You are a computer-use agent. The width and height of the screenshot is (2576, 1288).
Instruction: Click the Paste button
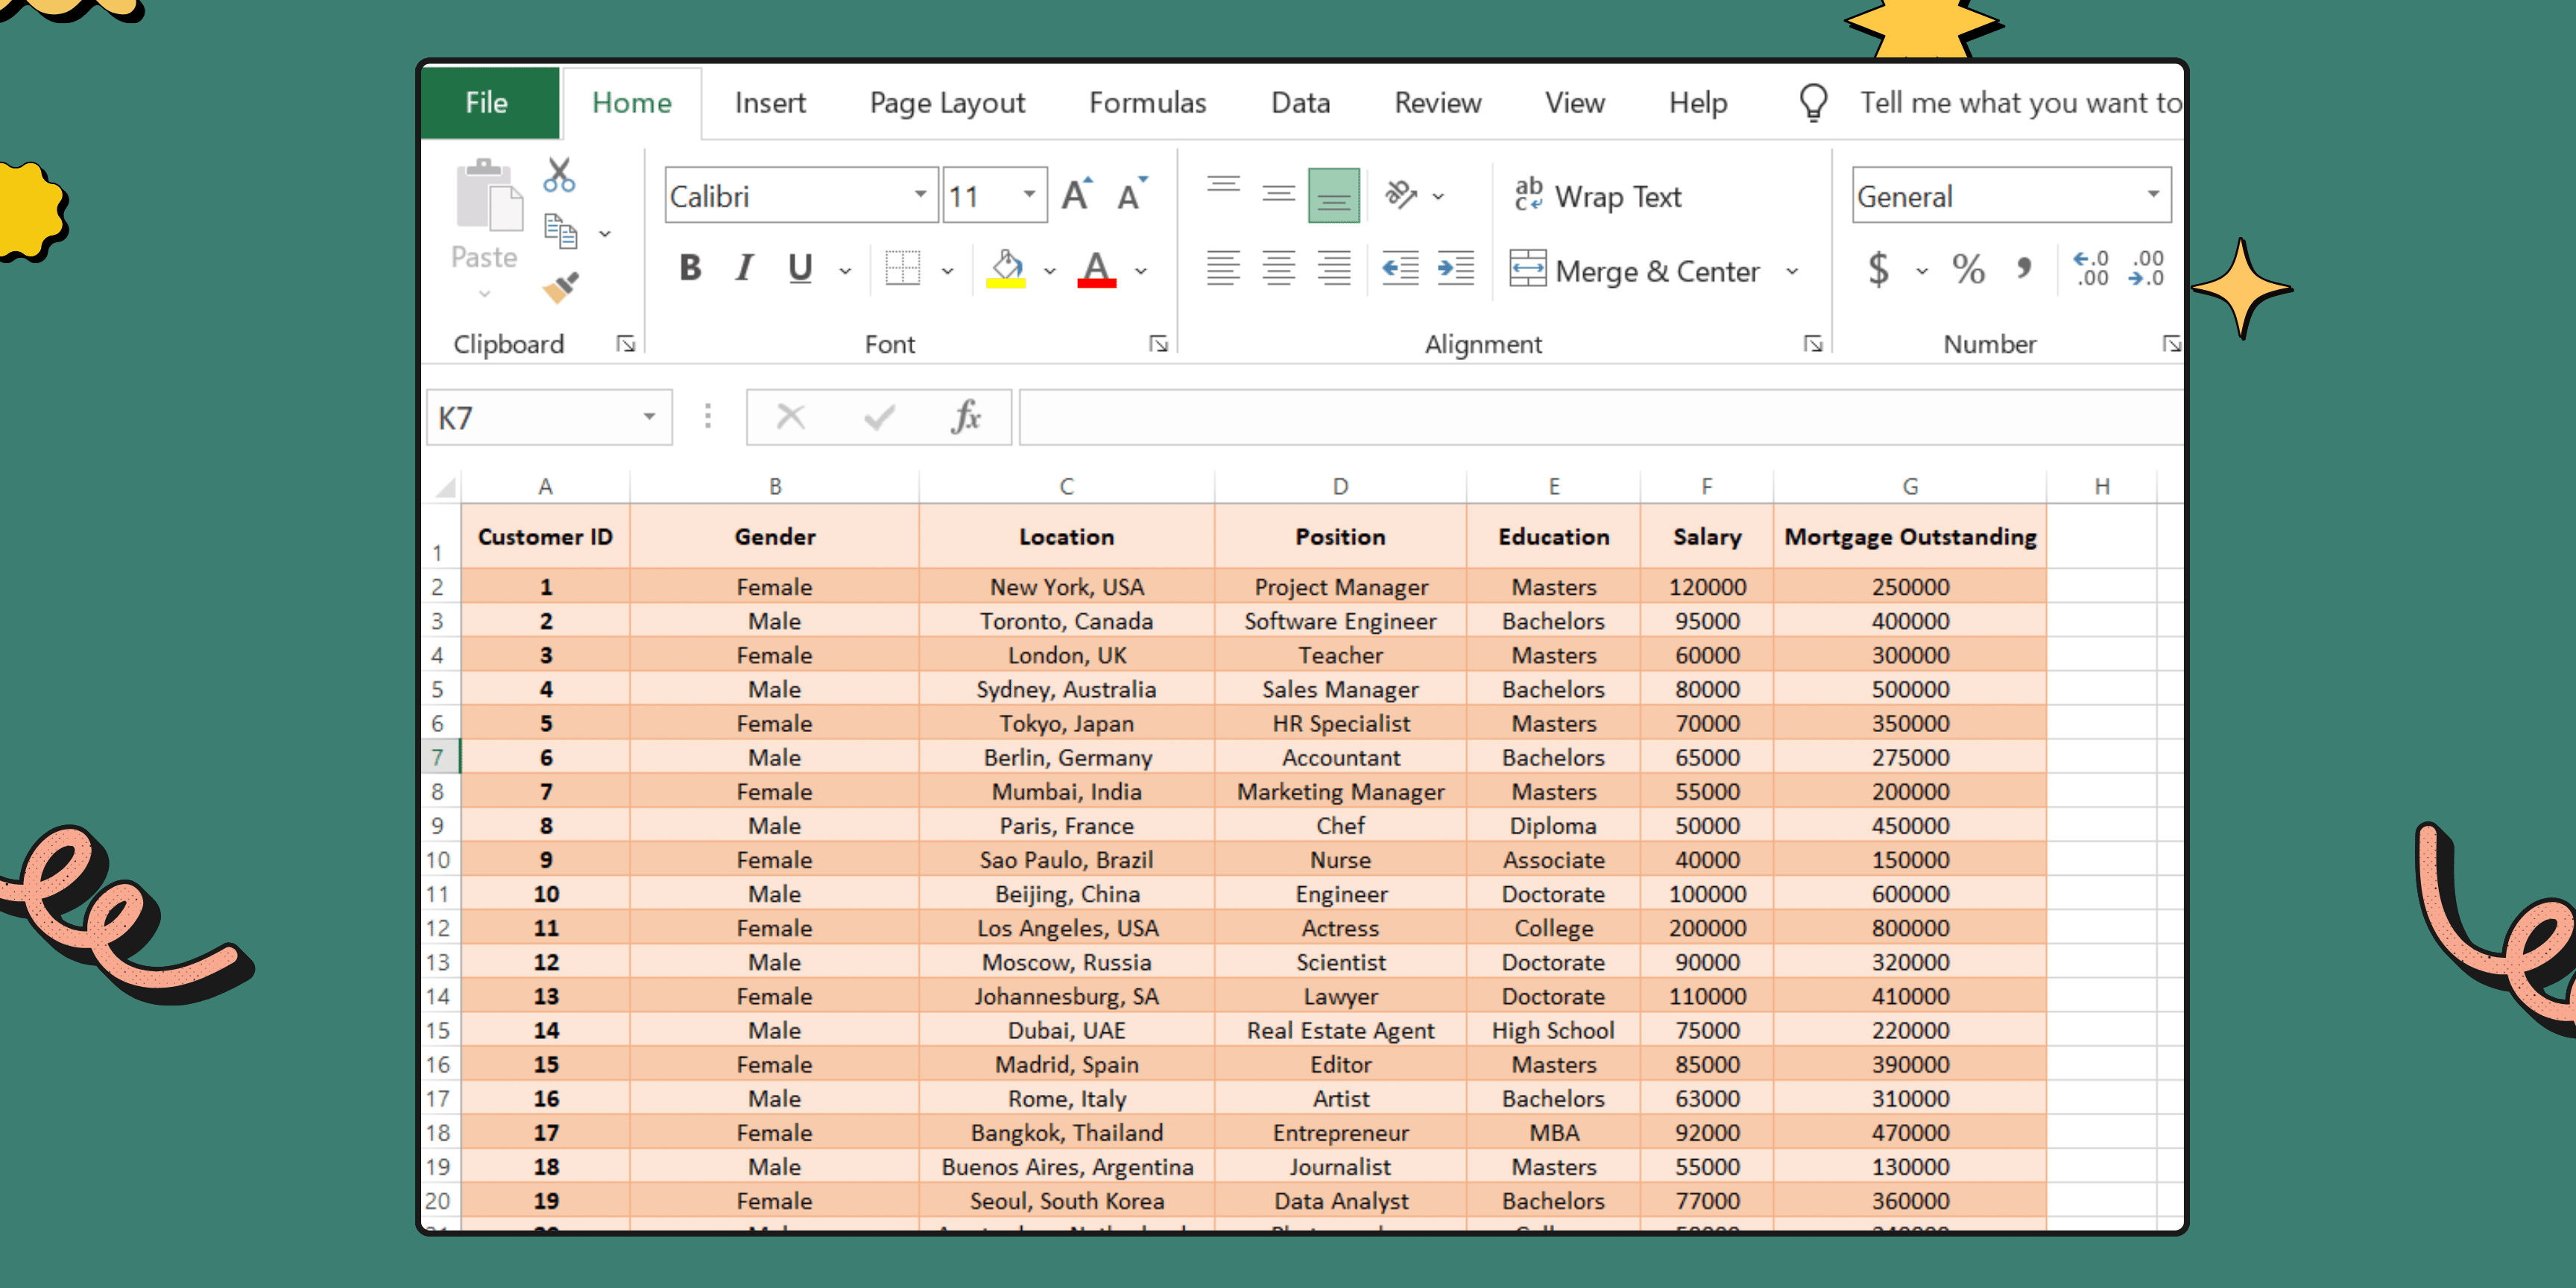[485, 215]
